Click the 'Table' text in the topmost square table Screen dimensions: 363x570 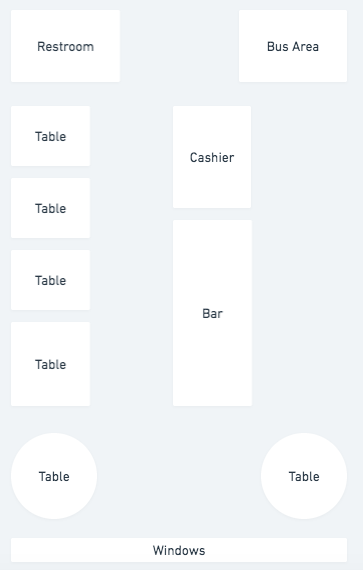51,136
